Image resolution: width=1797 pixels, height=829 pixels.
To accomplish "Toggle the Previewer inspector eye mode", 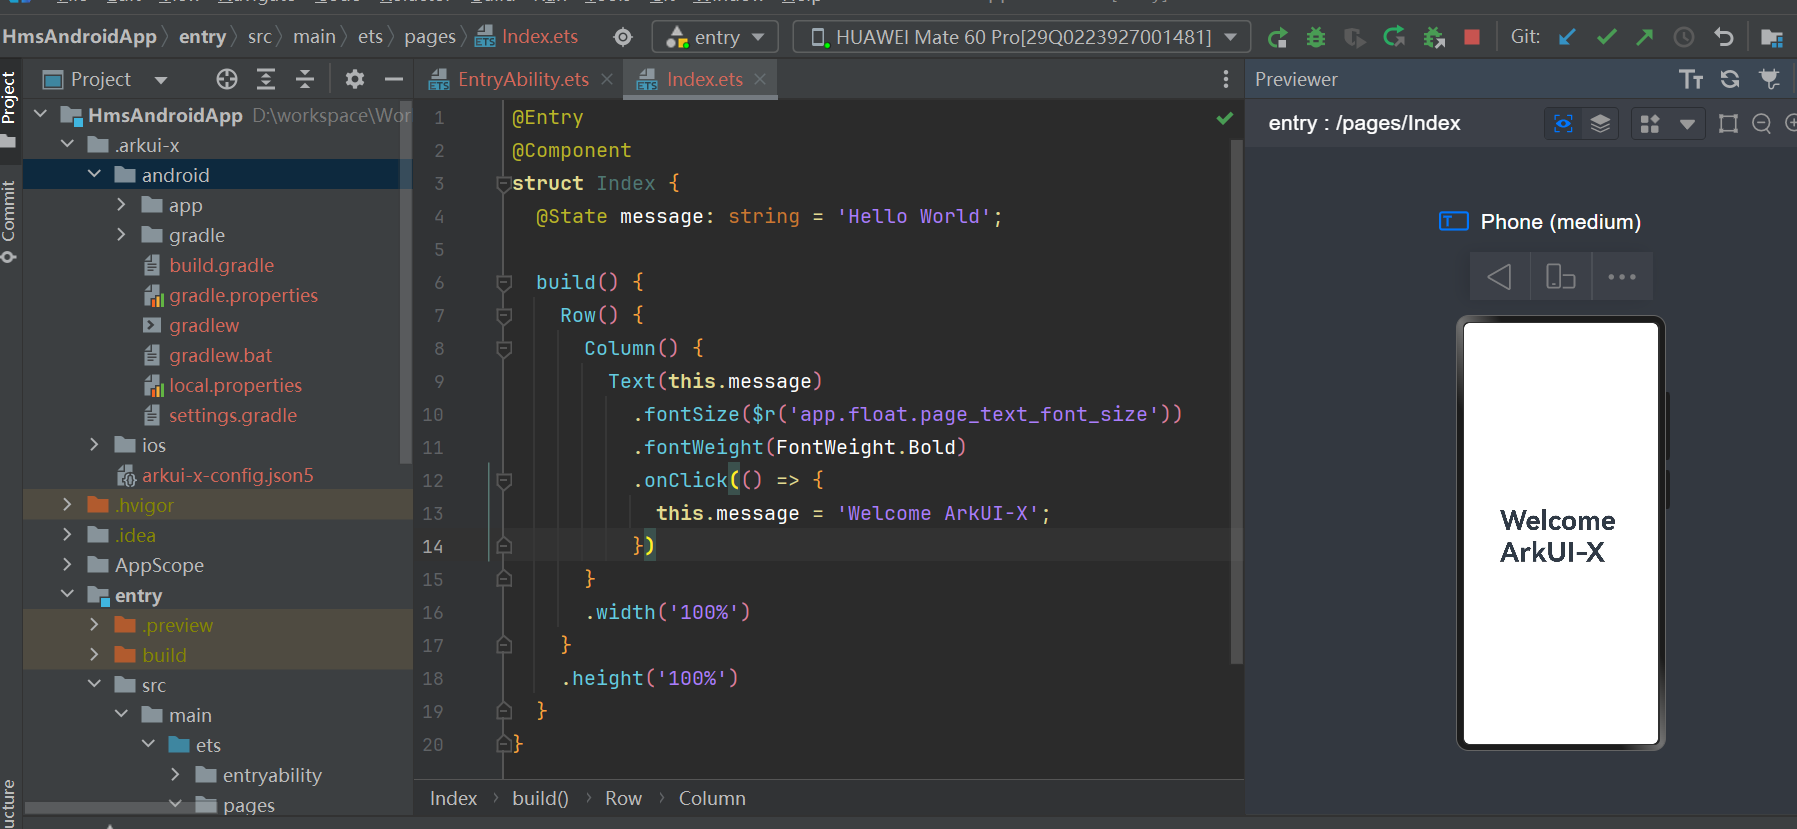I will click(x=1563, y=123).
